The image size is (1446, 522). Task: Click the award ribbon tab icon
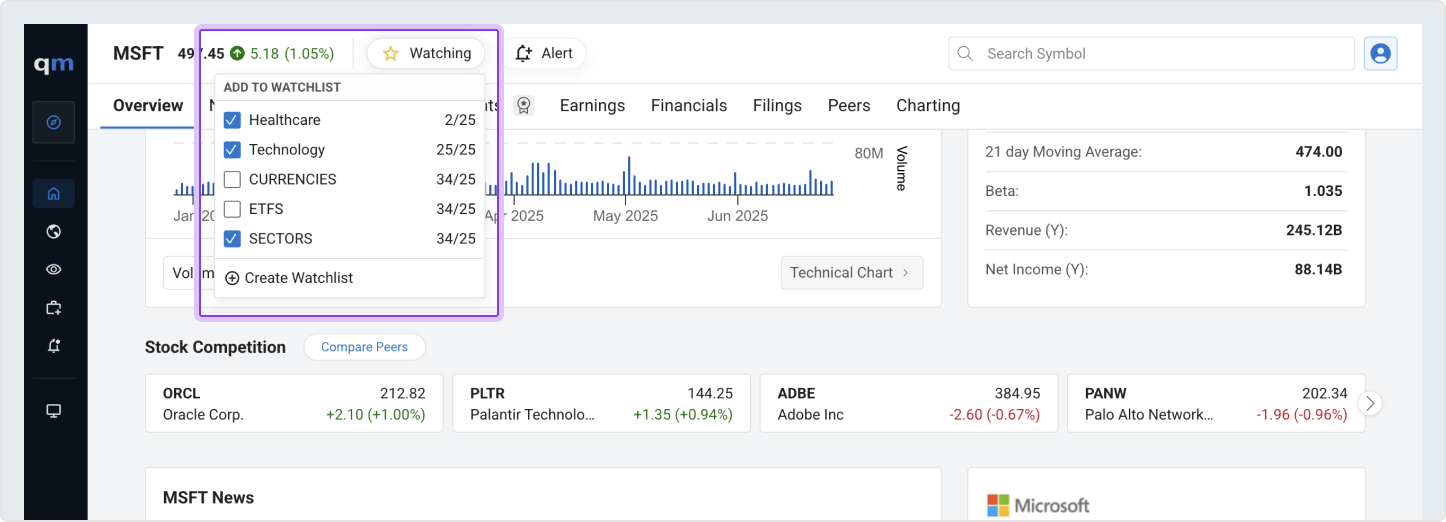tap(523, 105)
